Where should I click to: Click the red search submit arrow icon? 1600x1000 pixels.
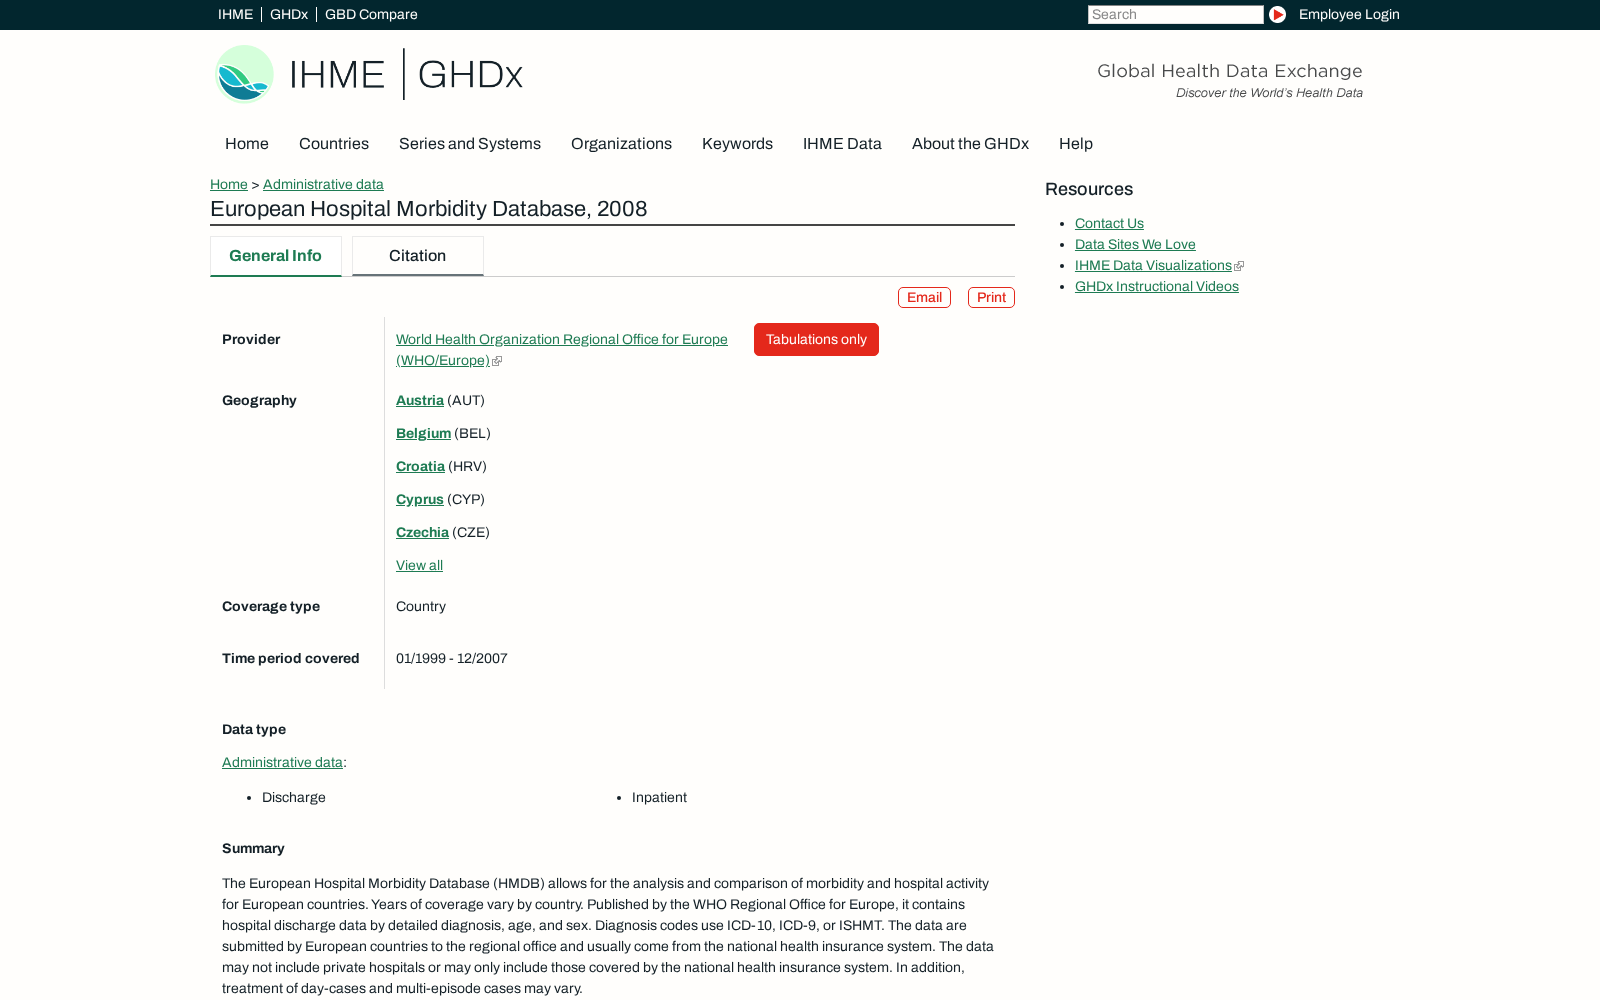(x=1277, y=14)
